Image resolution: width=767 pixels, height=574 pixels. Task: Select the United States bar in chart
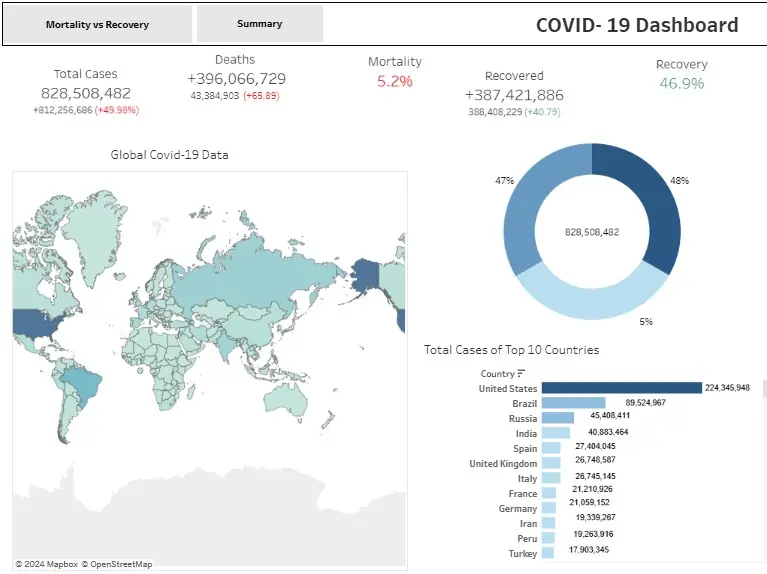pos(620,388)
